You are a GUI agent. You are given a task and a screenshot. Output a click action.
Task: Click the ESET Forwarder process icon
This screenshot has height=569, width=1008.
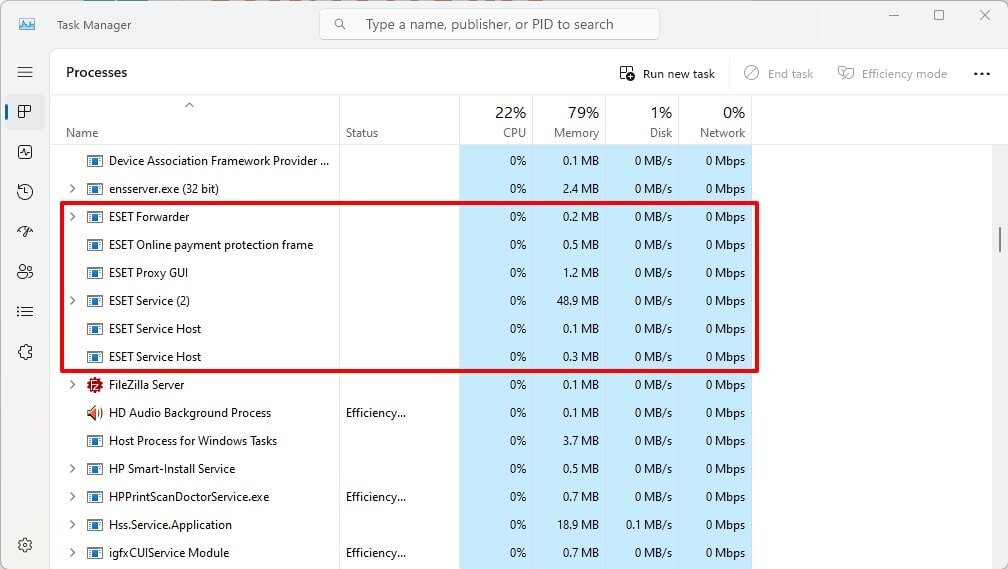(x=94, y=217)
